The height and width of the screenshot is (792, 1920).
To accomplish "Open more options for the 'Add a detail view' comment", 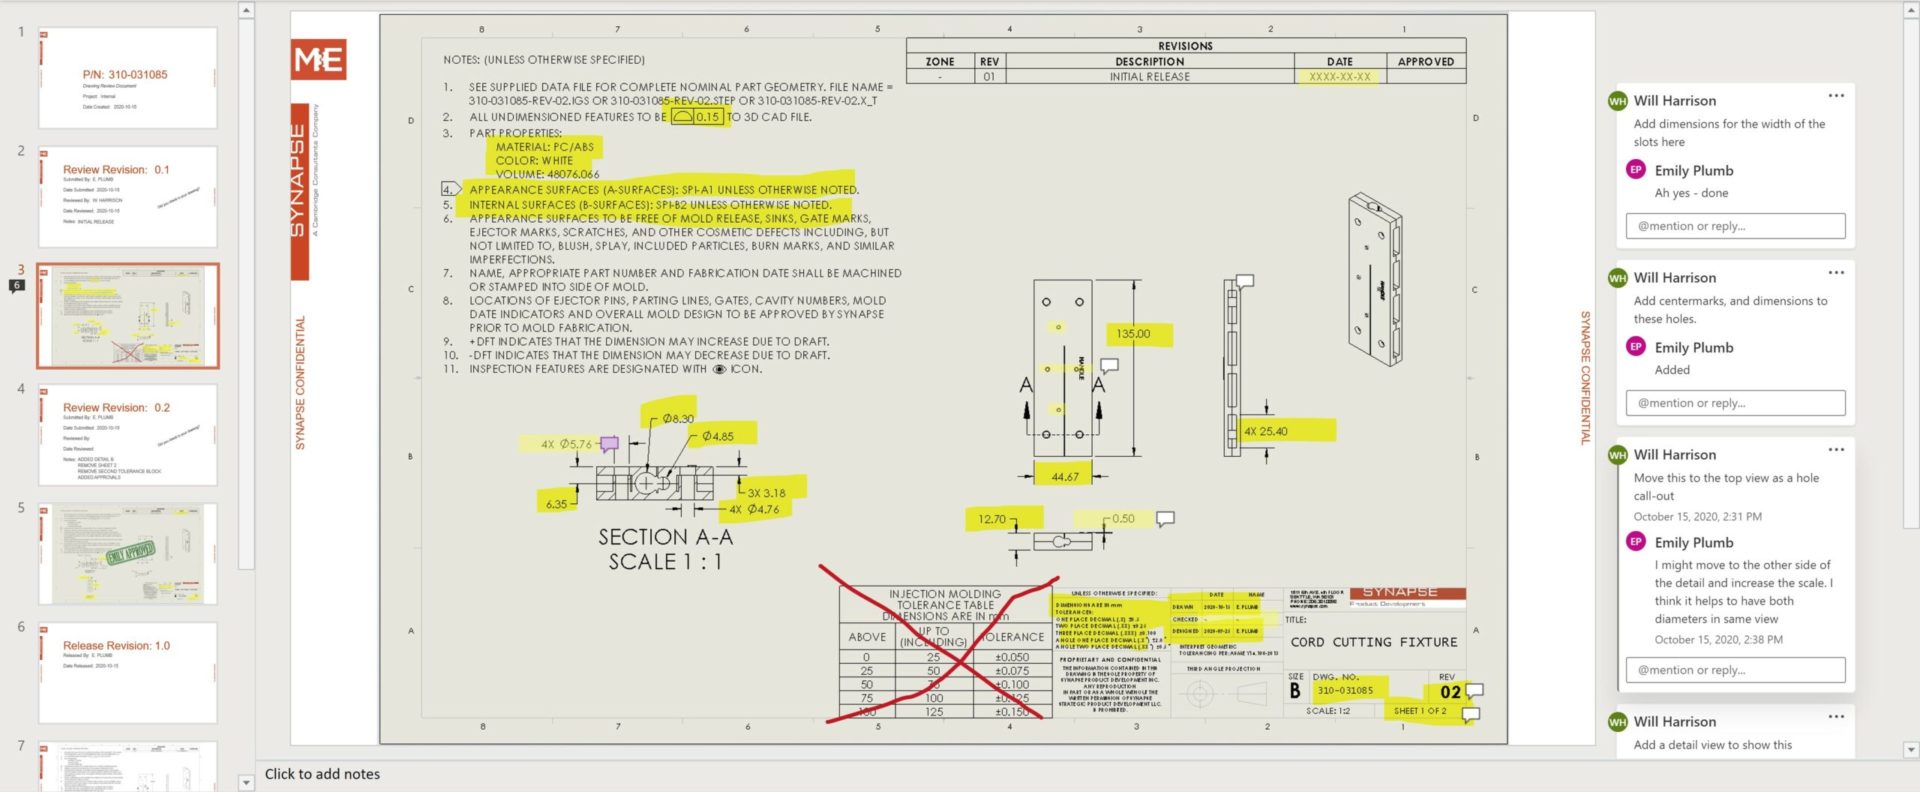I will click(1836, 717).
